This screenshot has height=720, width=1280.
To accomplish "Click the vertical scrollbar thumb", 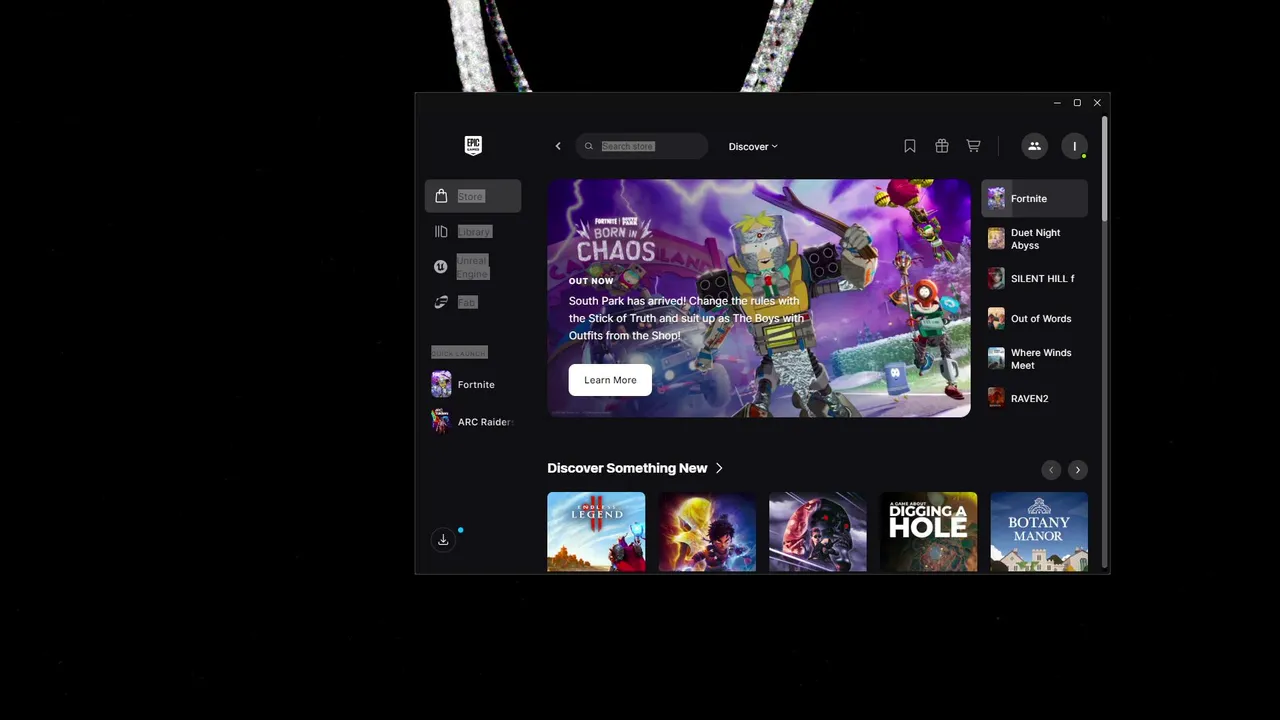I will click(x=1105, y=168).
